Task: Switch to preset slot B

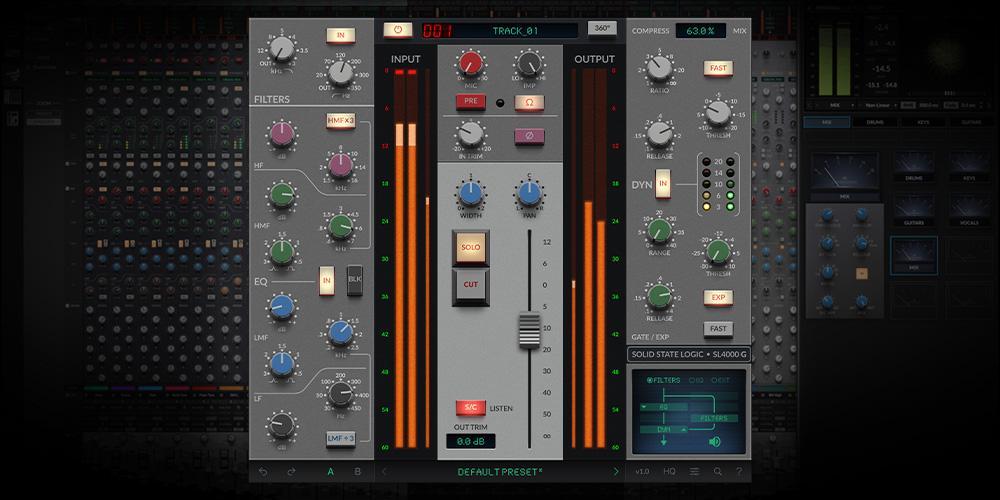Action: point(358,471)
